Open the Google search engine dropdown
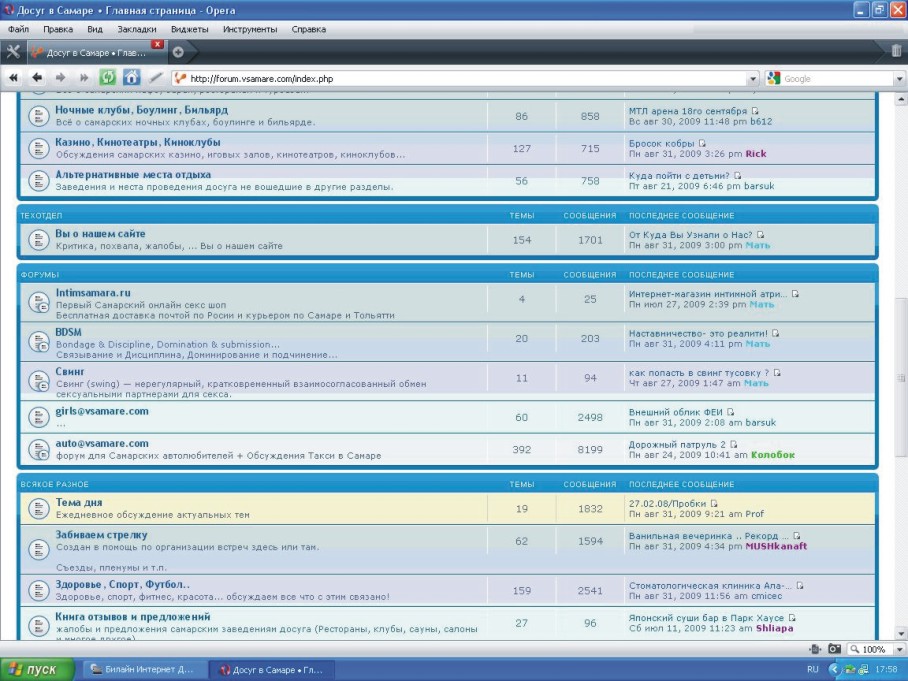The width and height of the screenshot is (908, 681). 773,78
